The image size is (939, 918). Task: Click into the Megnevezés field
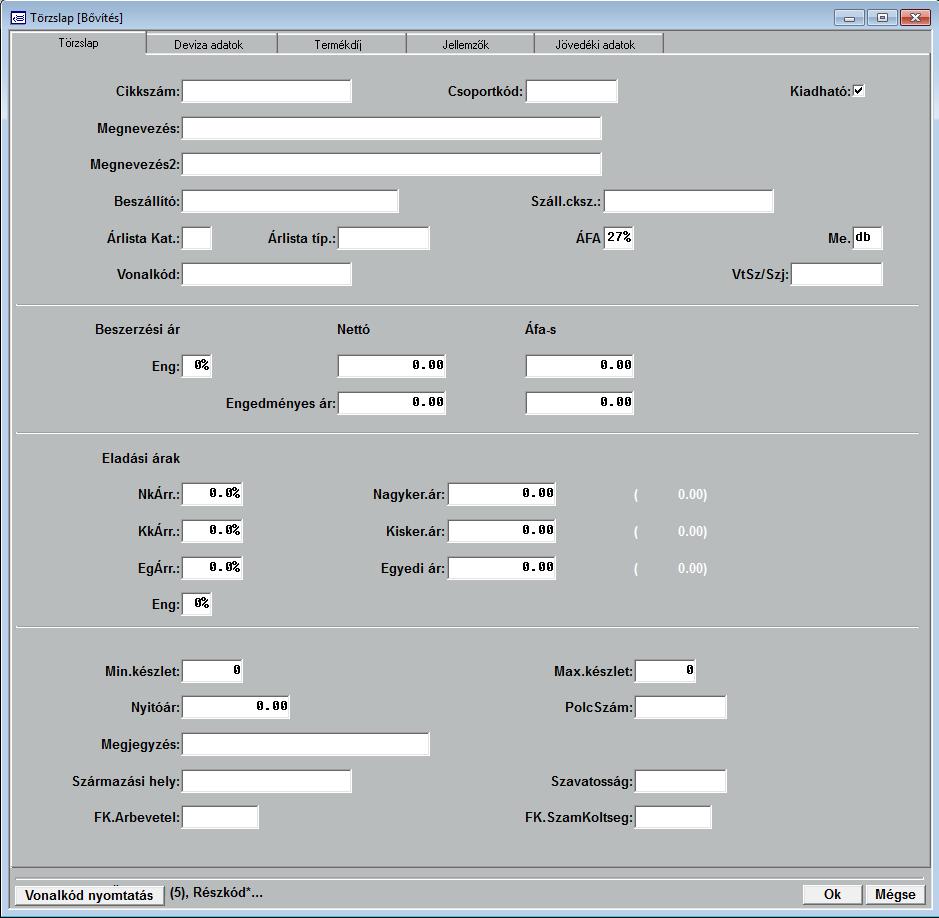[392, 128]
